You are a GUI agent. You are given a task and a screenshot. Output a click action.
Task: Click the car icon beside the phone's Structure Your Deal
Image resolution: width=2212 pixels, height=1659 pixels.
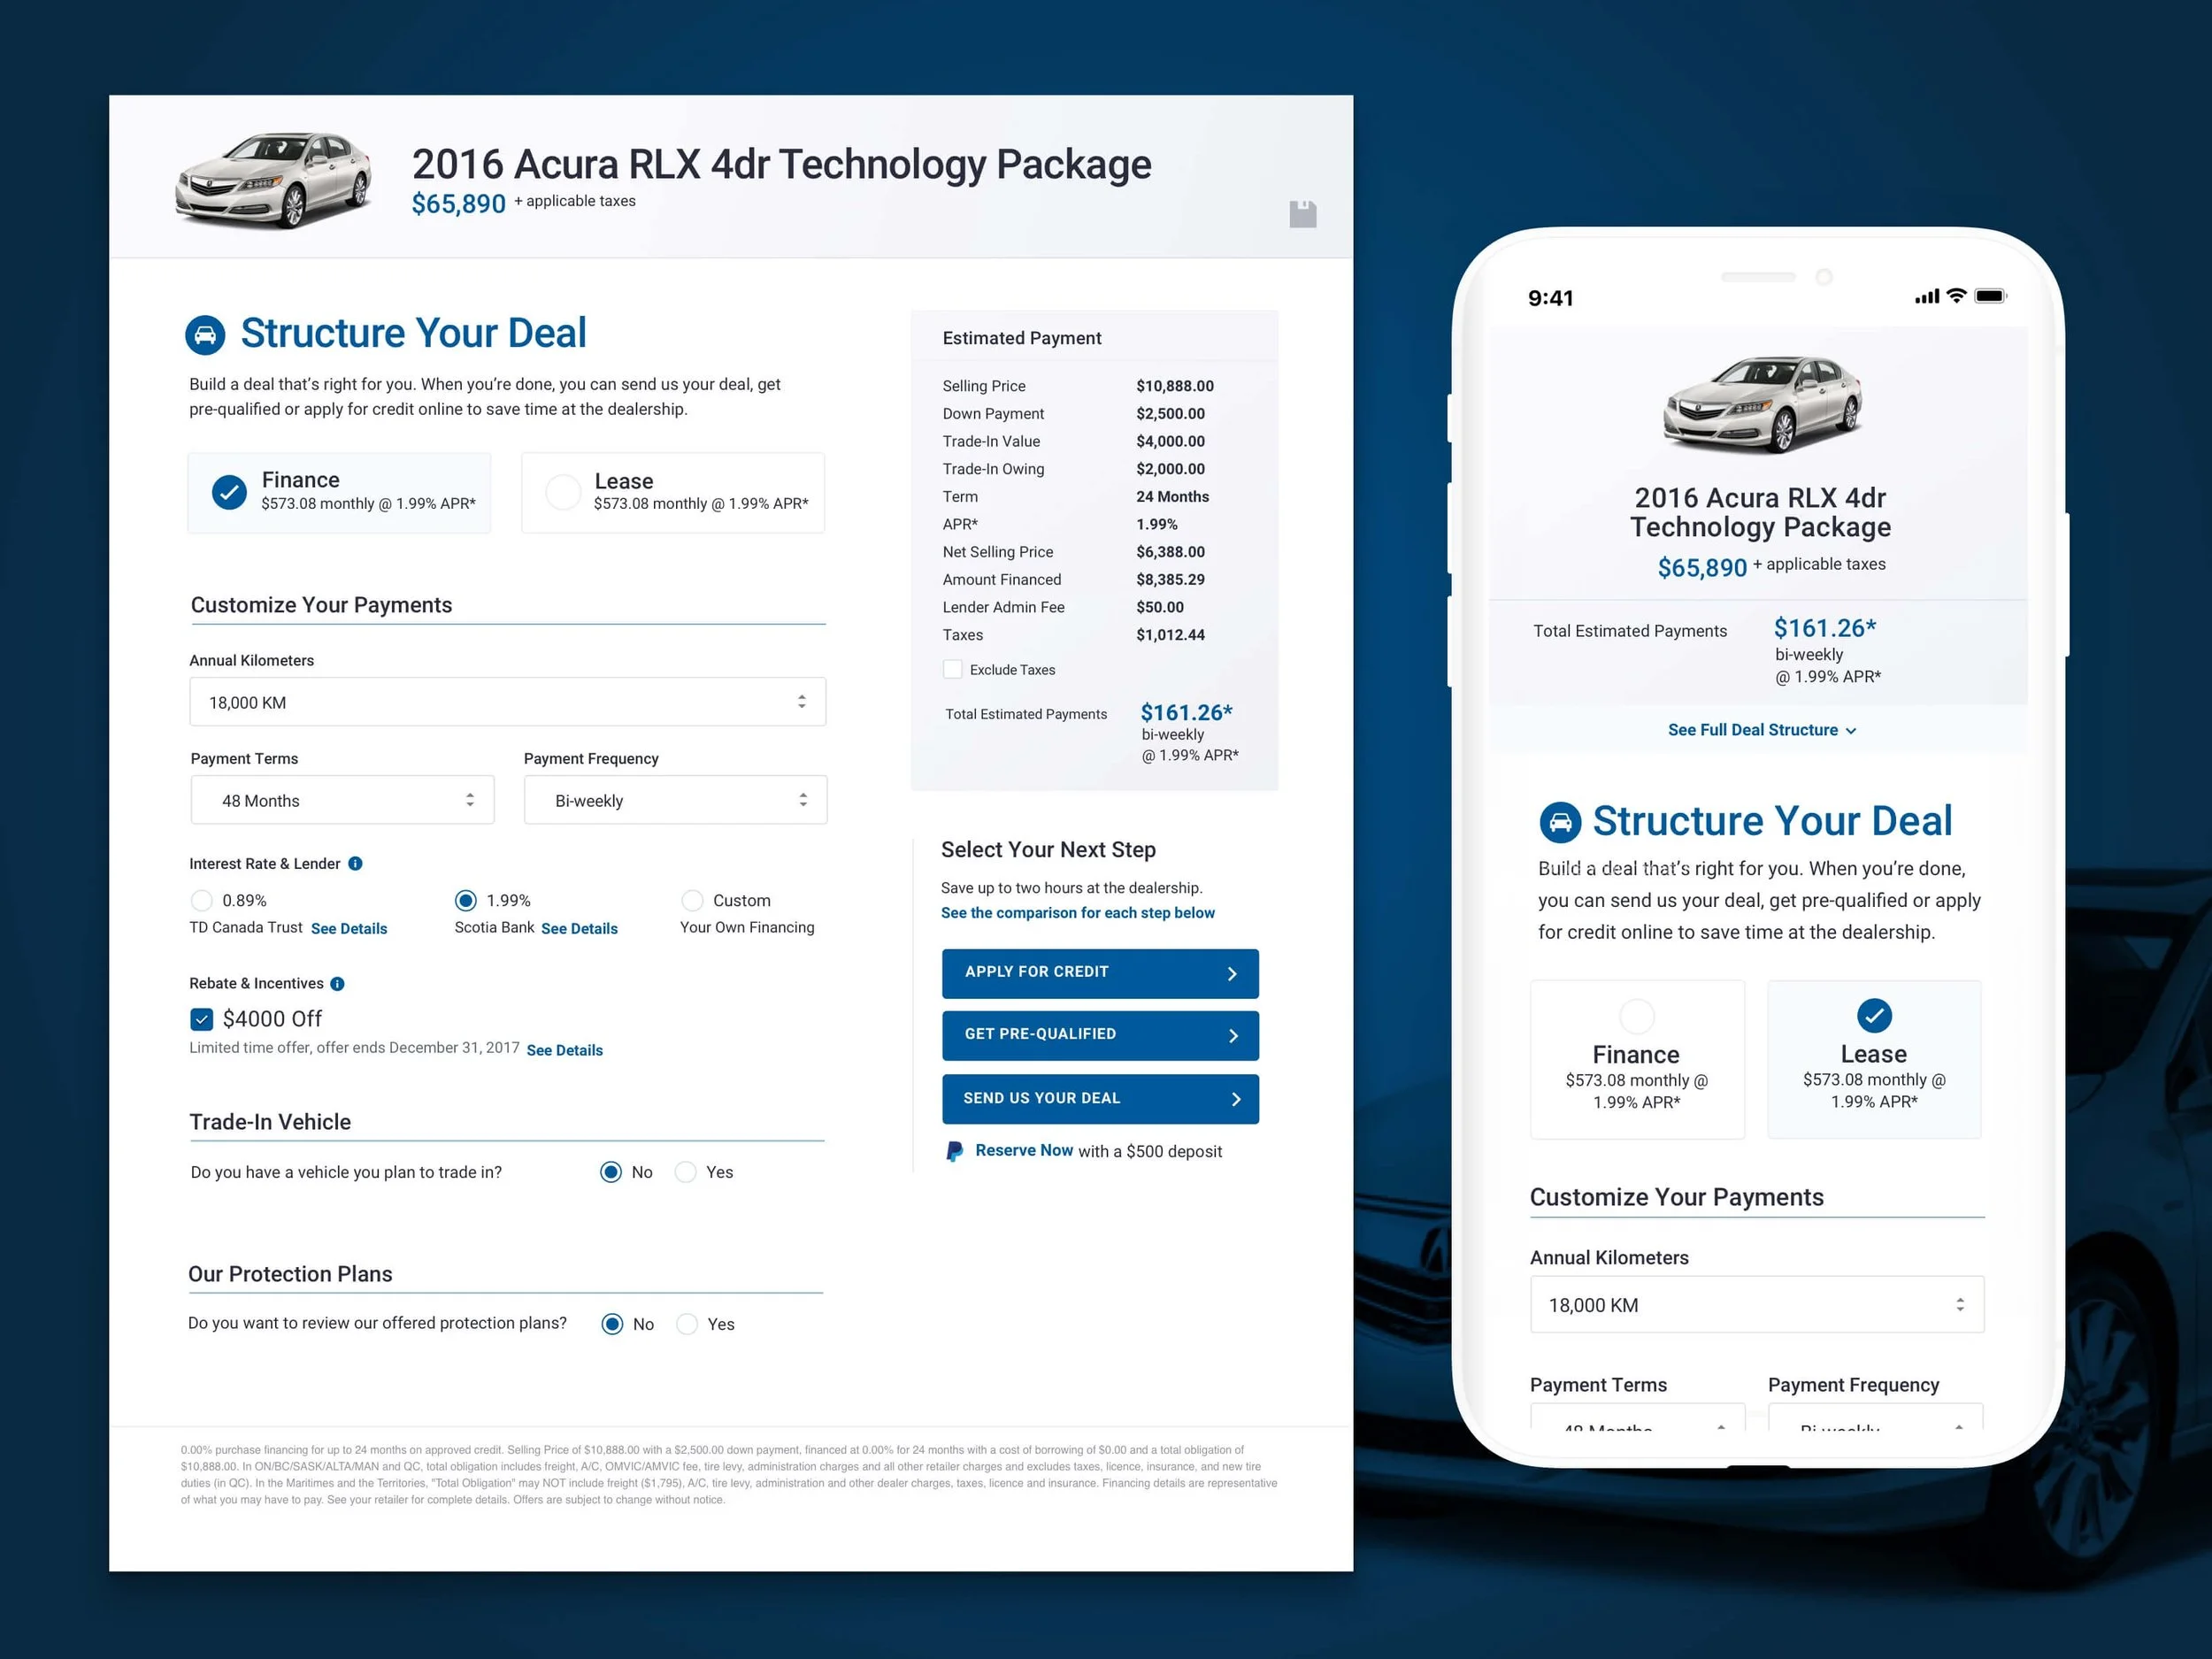[1560, 822]
